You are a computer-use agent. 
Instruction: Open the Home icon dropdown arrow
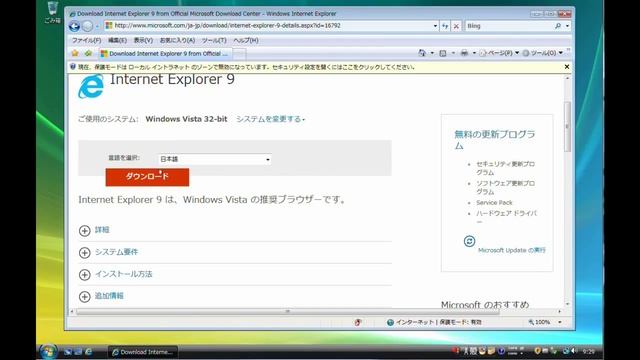click(x=432, y=53)
